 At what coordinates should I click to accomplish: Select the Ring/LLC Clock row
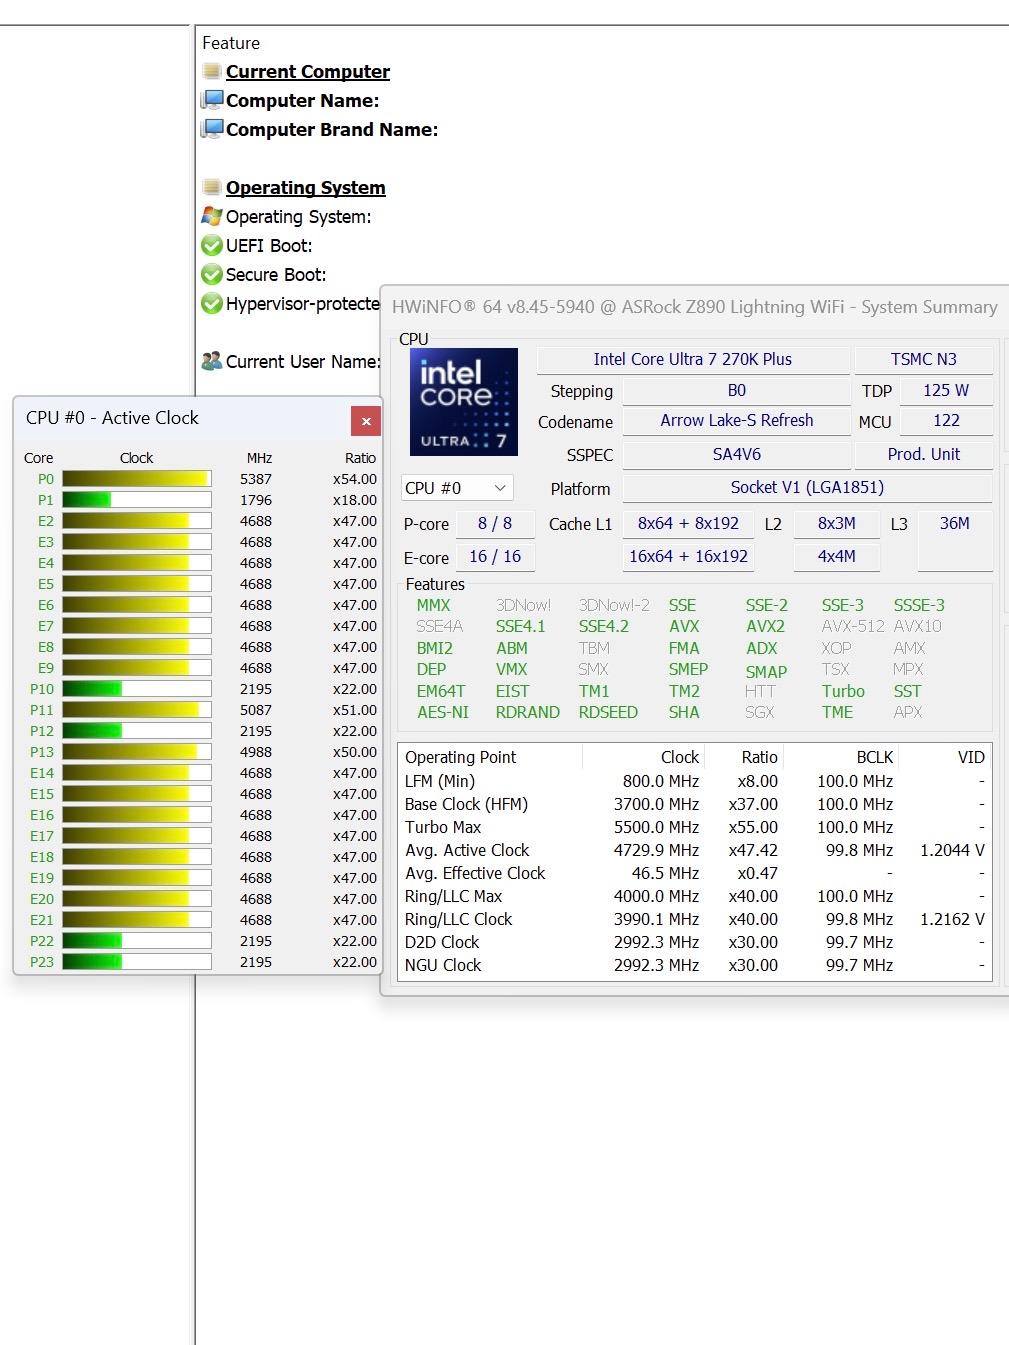point(695,919)
